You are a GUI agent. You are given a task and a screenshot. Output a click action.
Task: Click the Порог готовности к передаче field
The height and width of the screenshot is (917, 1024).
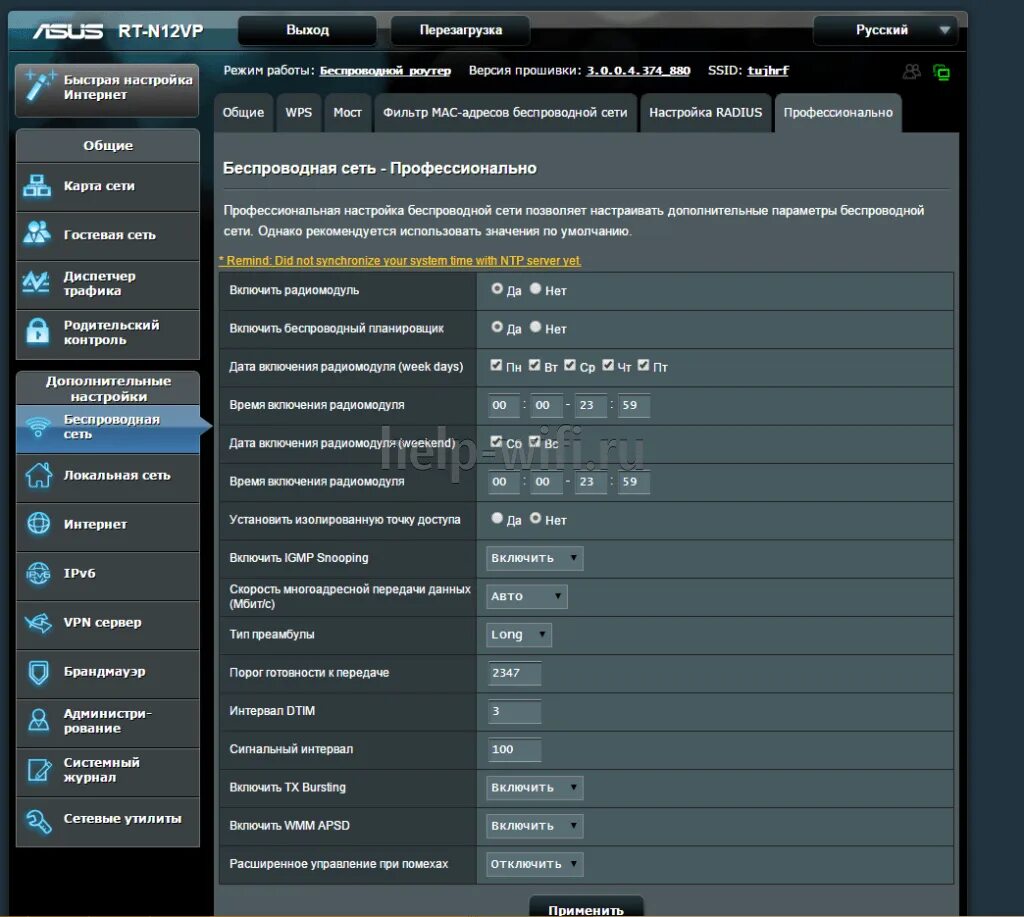(514, 673)
